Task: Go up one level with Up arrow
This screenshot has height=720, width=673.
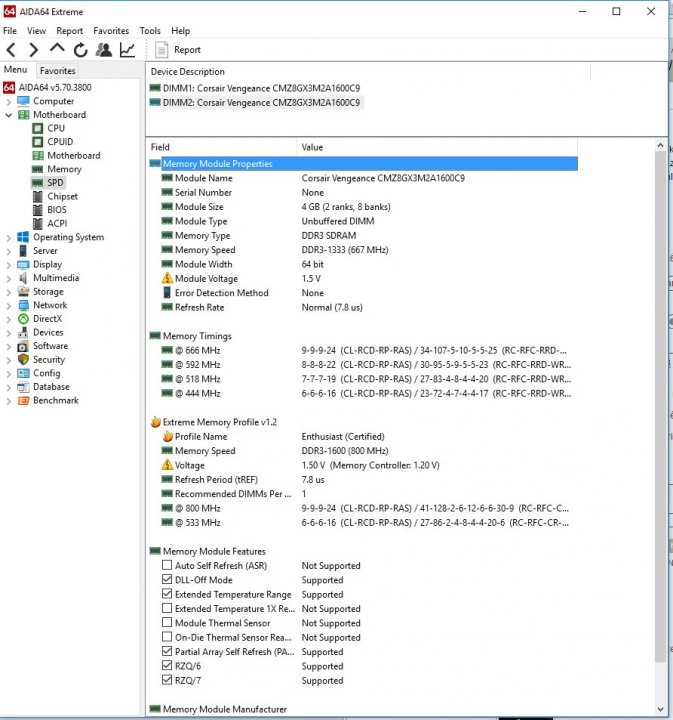Action: (x=57, y=48)
